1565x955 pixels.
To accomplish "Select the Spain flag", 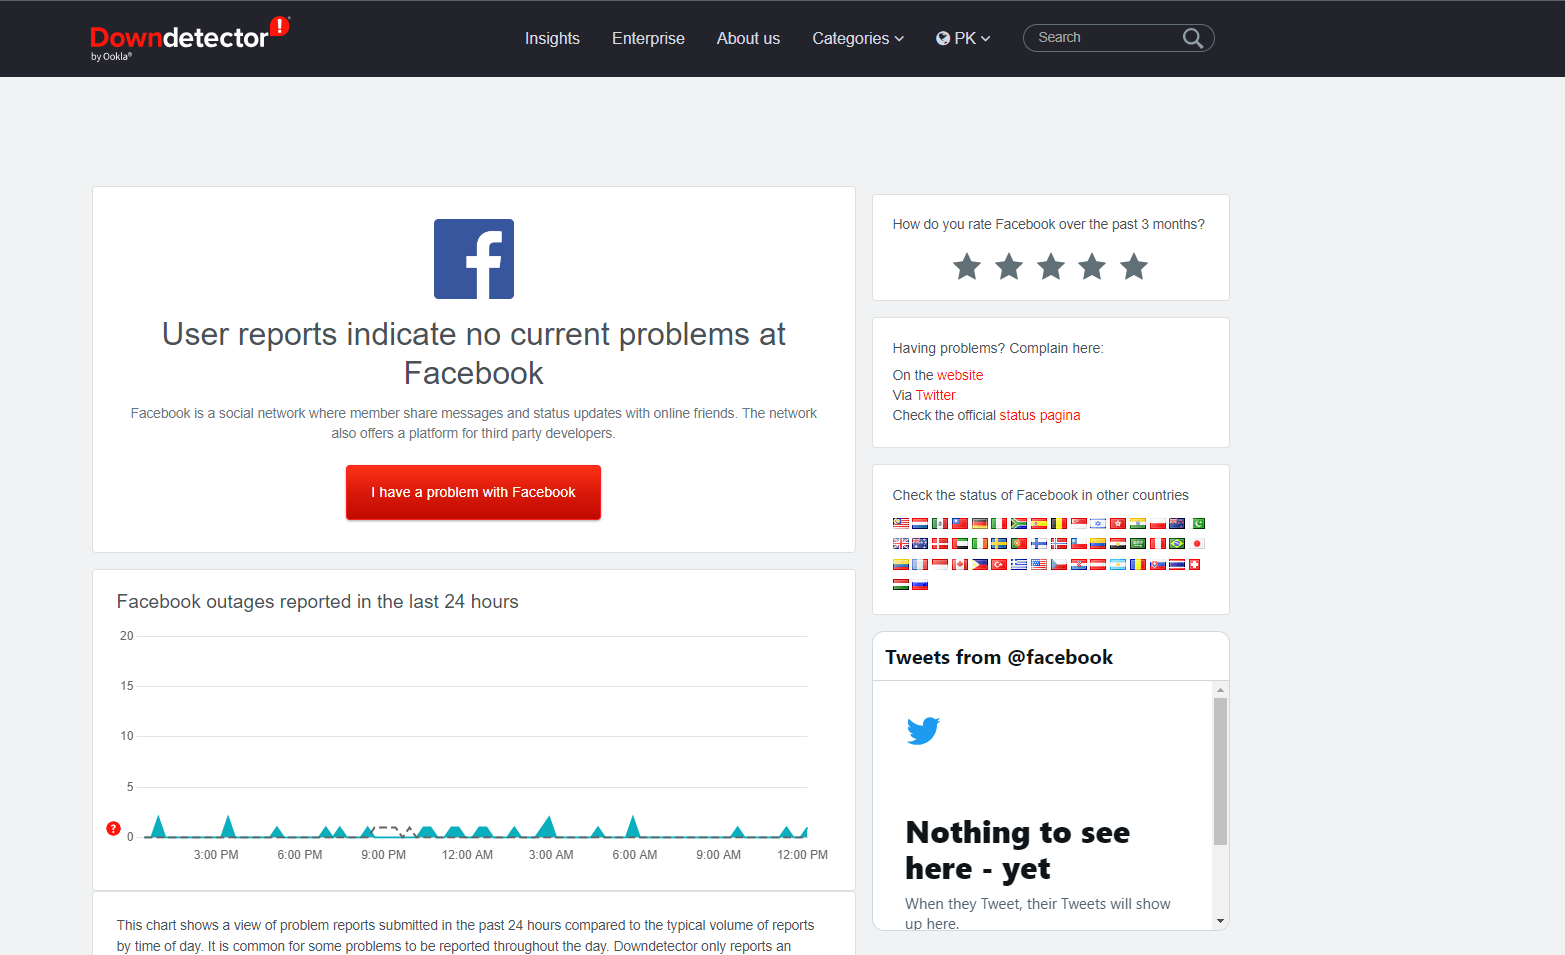I will [x=1039, y=524].
